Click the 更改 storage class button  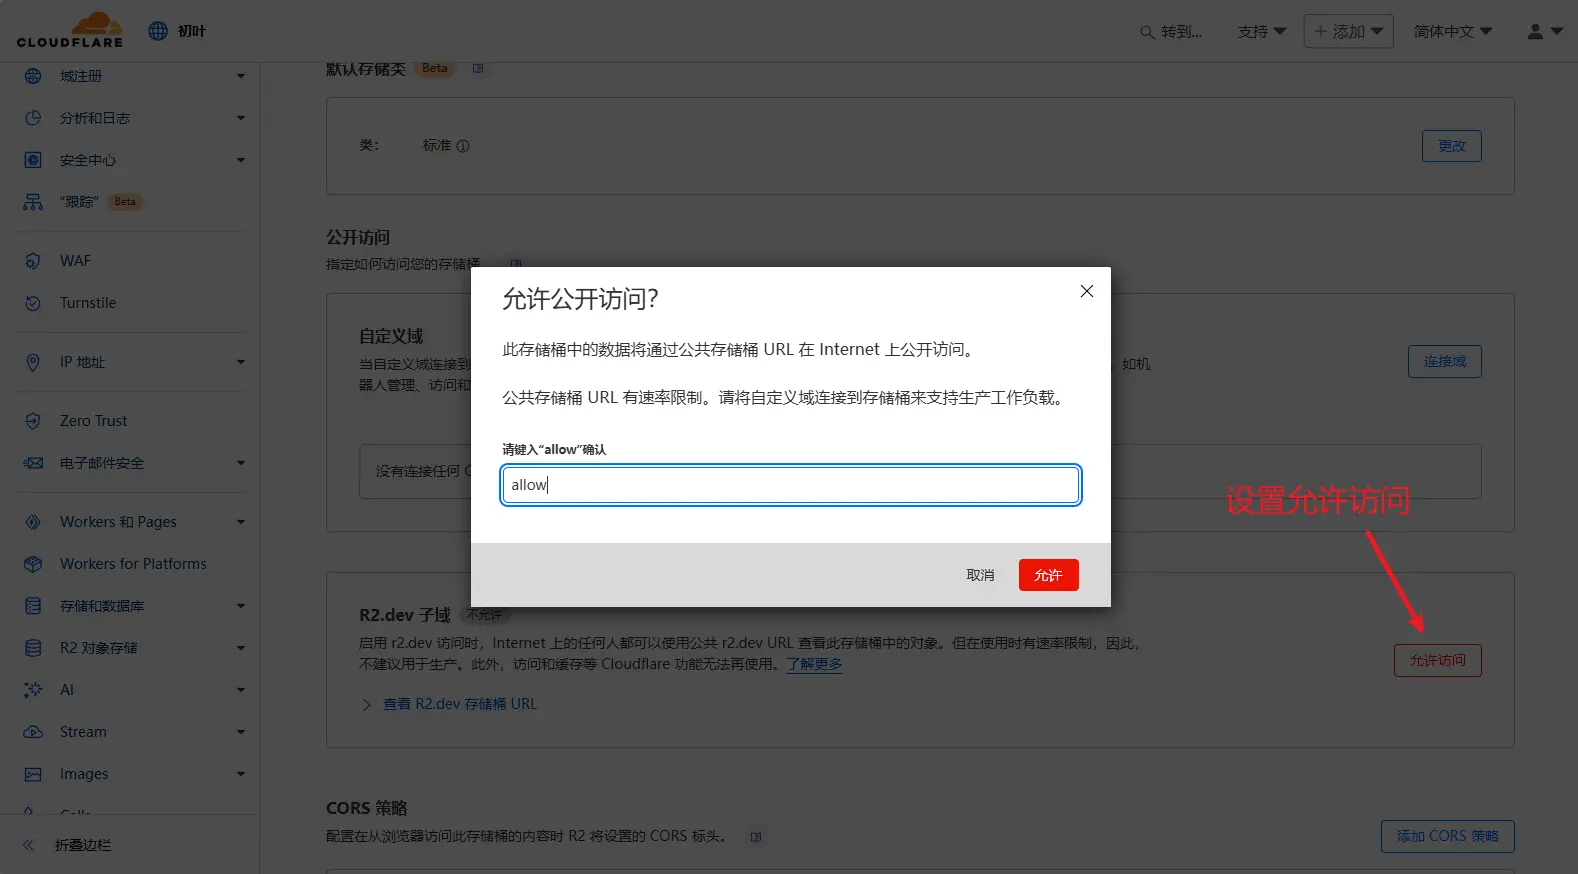pos(1451,146)
